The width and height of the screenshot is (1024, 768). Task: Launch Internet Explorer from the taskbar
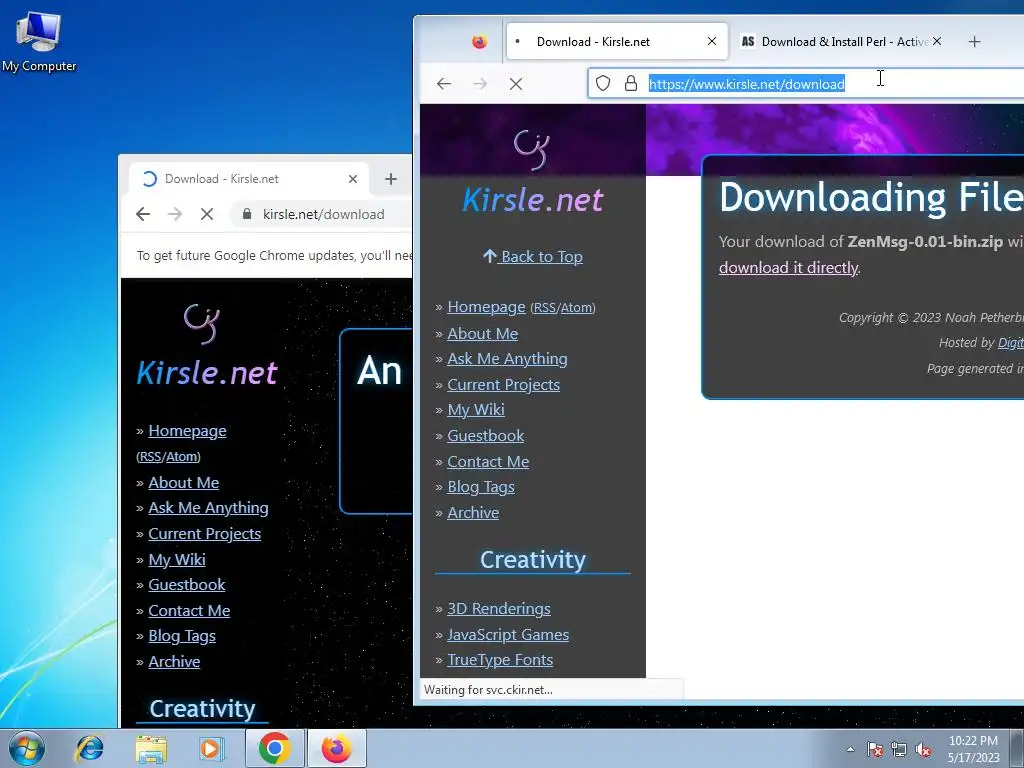[89, 748]
